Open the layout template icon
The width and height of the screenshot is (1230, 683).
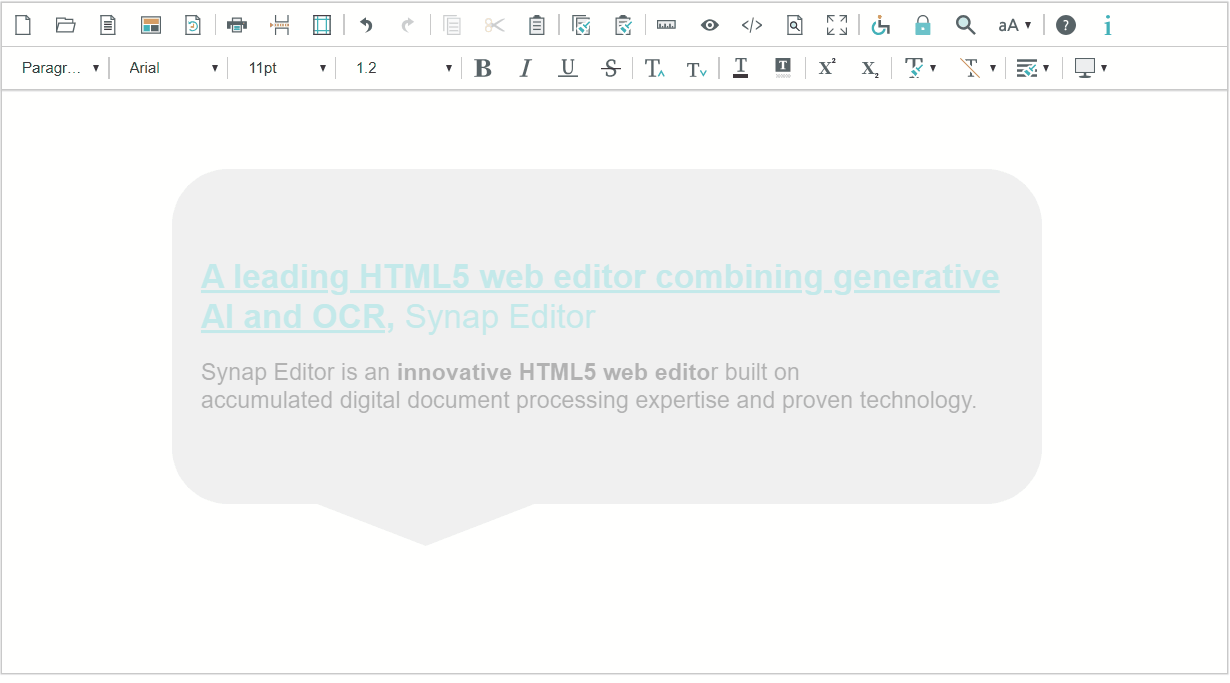point(151,25)
